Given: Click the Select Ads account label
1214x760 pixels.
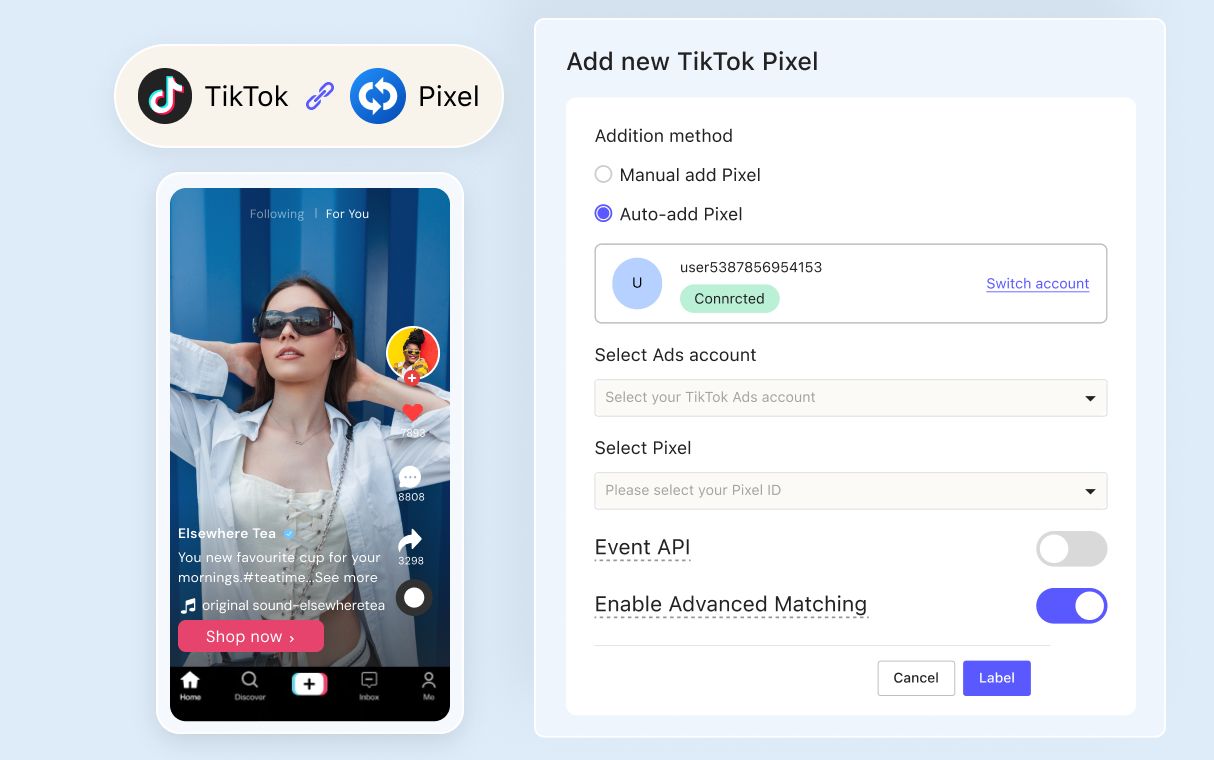Looking at the screenshot, I should (675, 355).
